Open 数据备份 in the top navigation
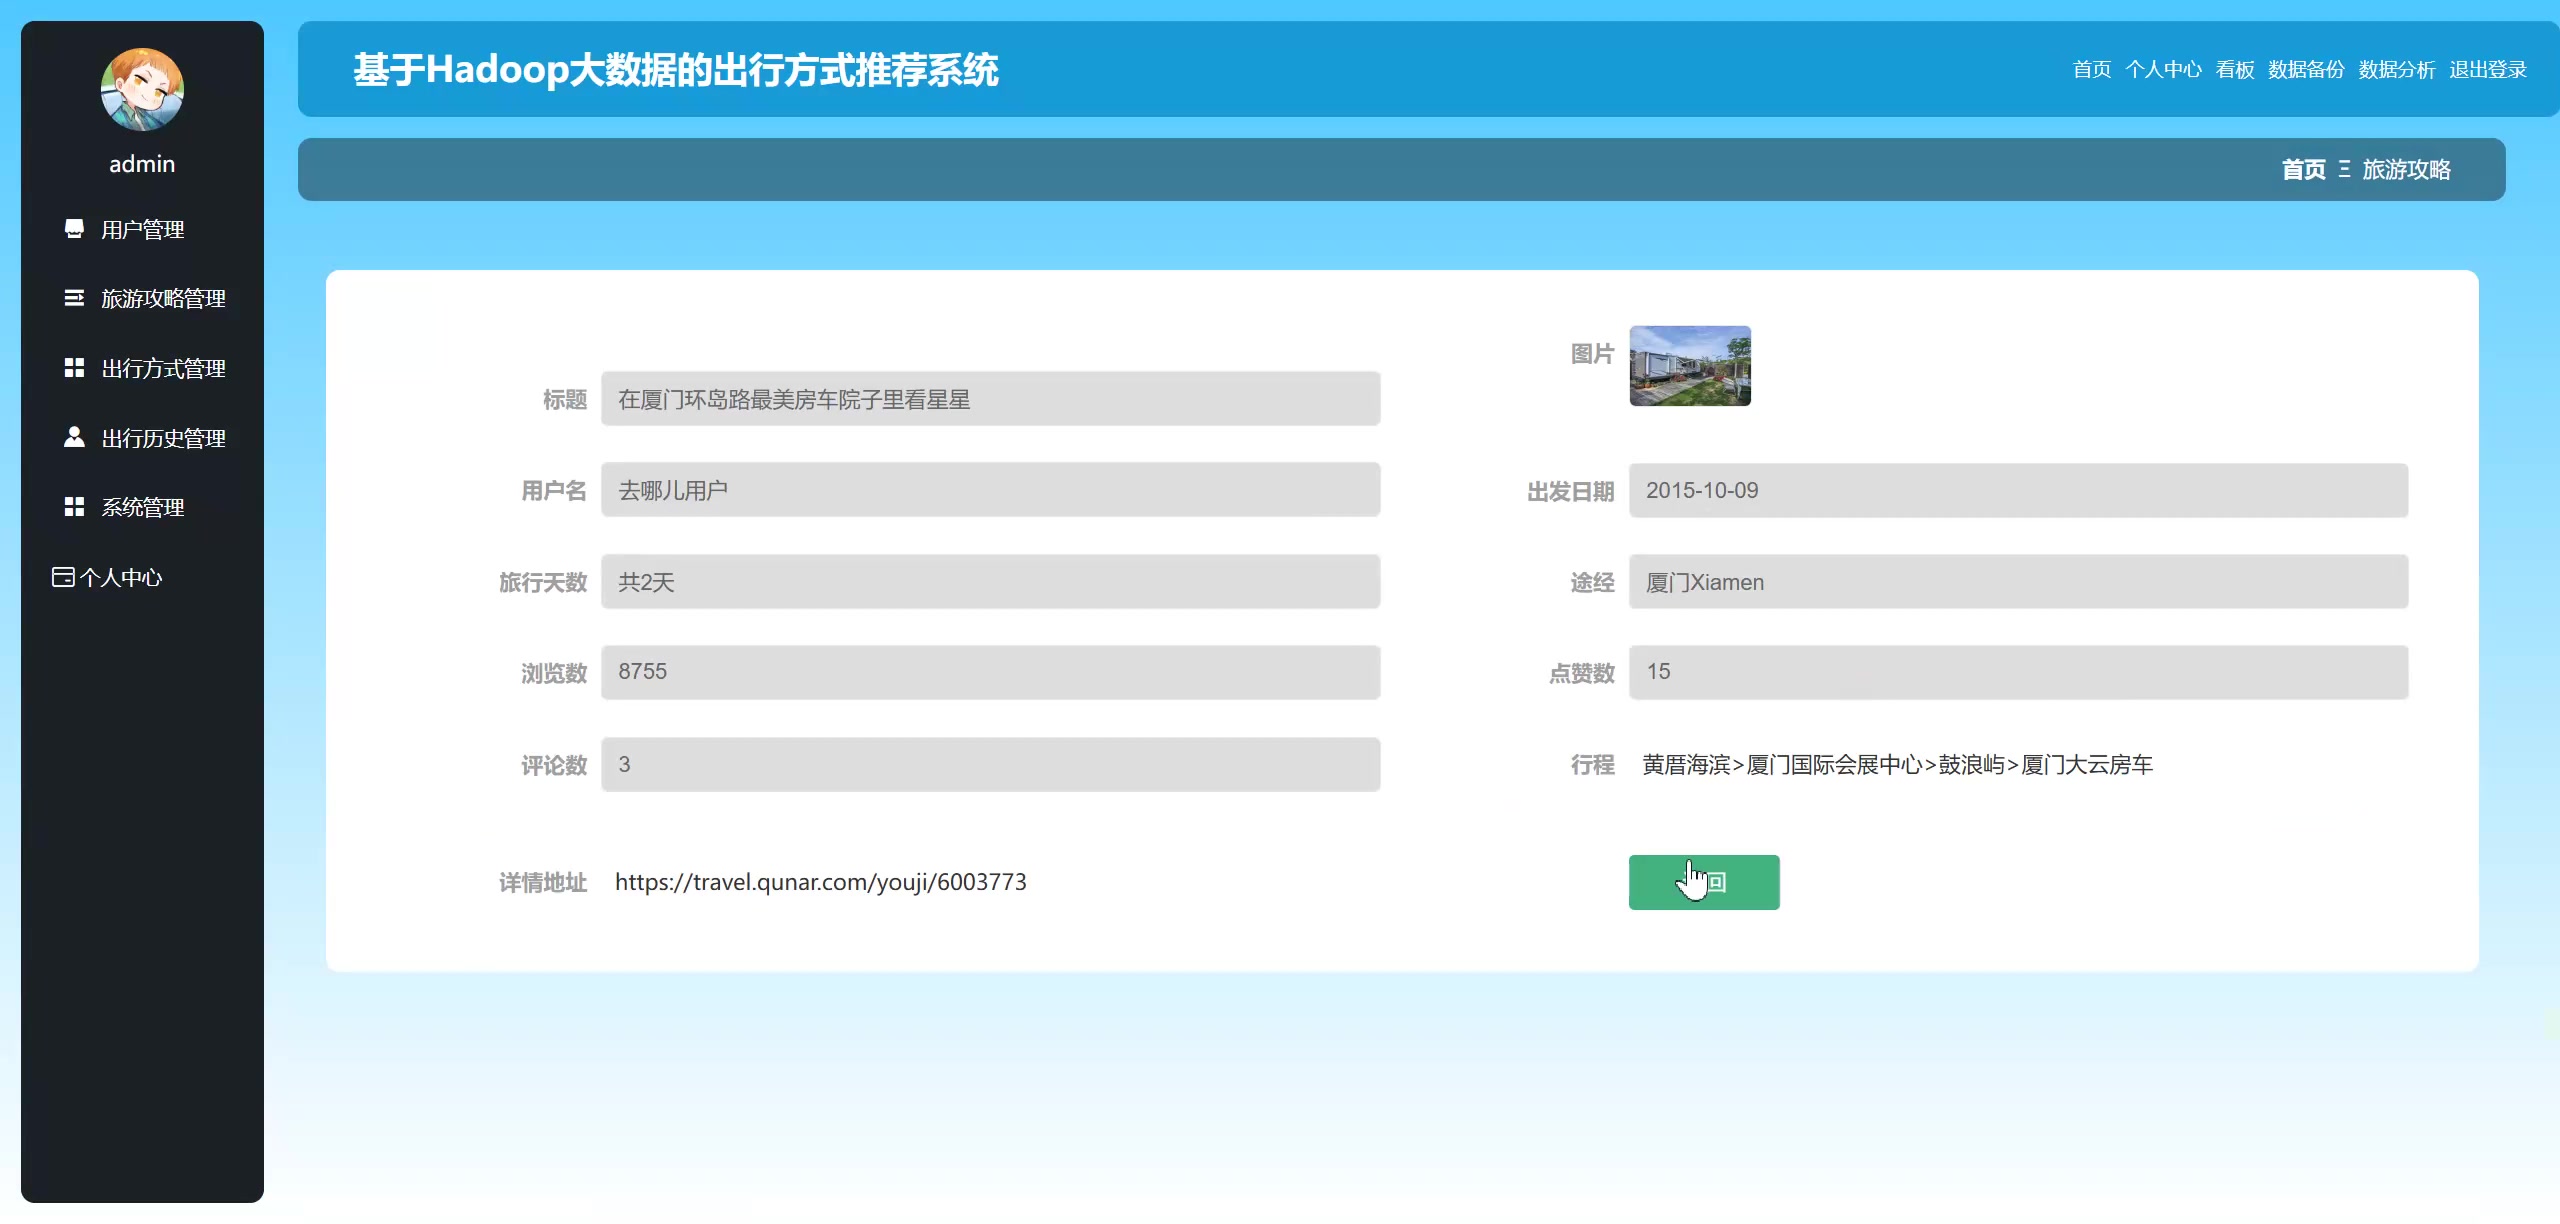 2306,69
